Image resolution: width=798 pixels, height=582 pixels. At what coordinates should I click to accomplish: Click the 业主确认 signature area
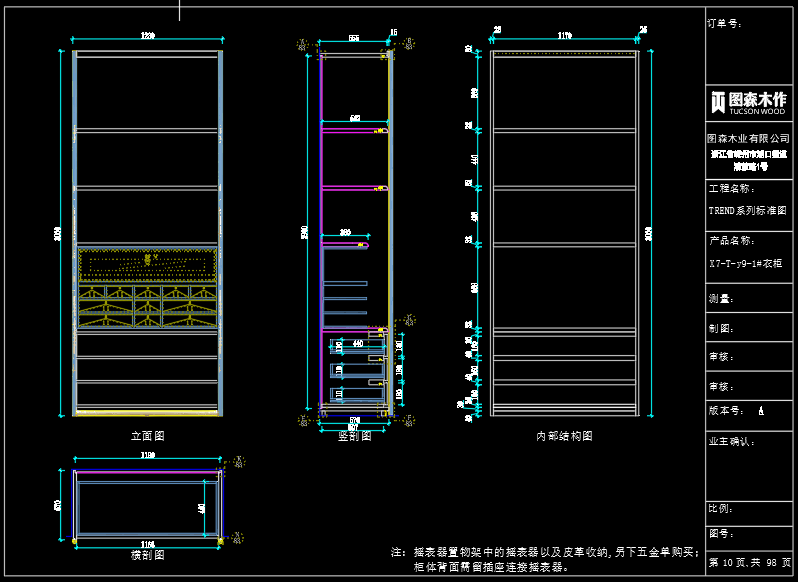749,465
